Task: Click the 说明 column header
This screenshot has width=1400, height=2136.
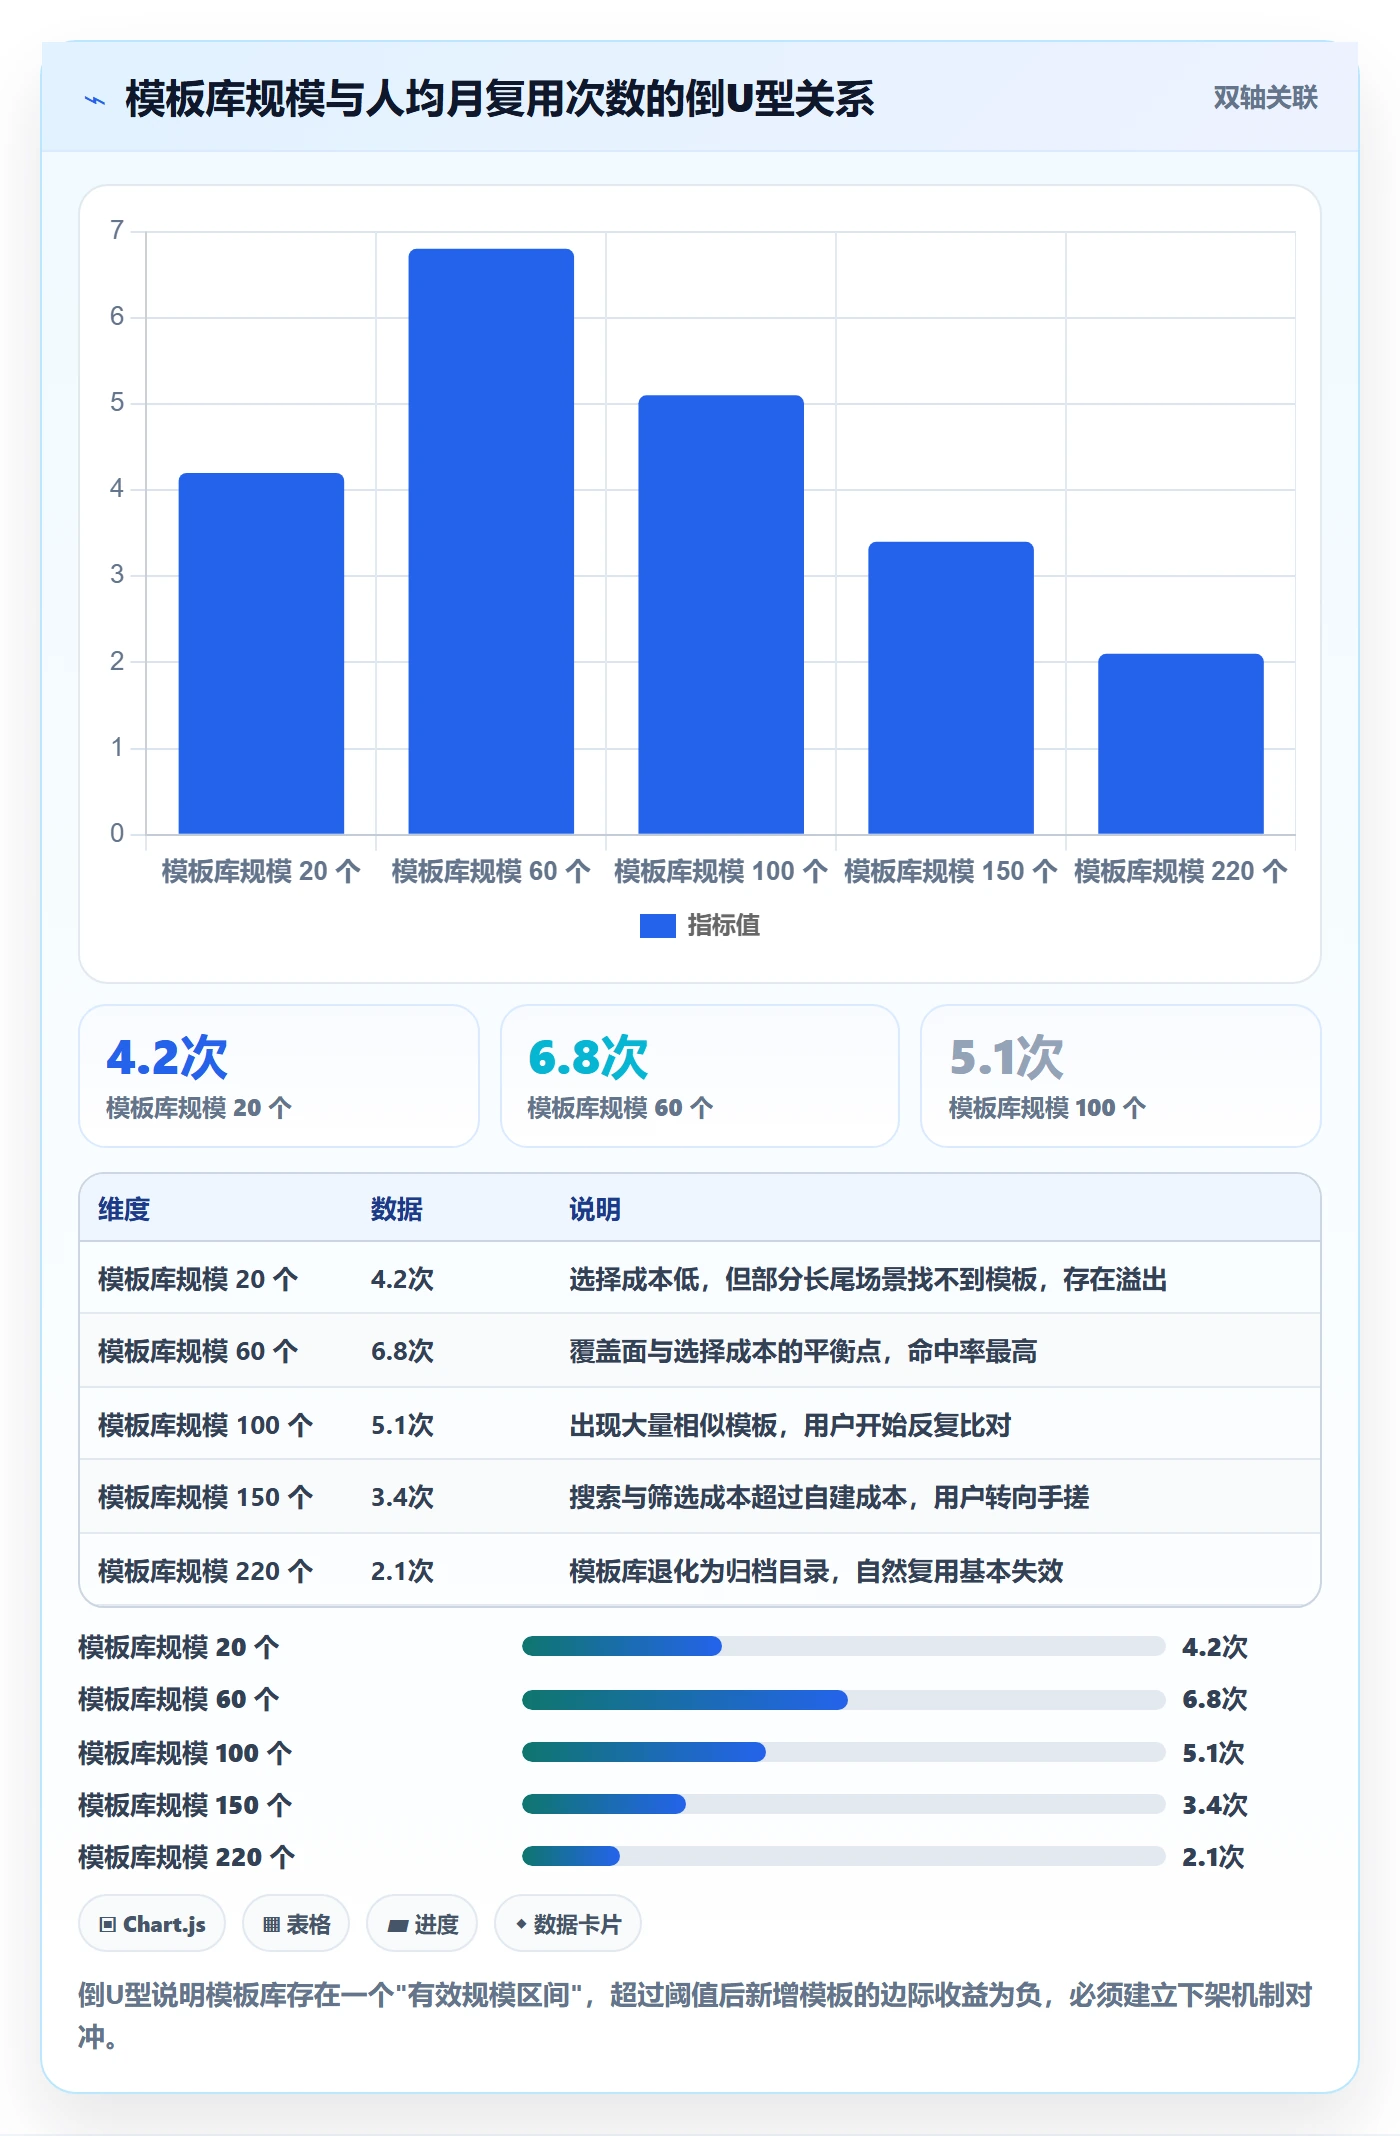Action: pos(595,1209)
